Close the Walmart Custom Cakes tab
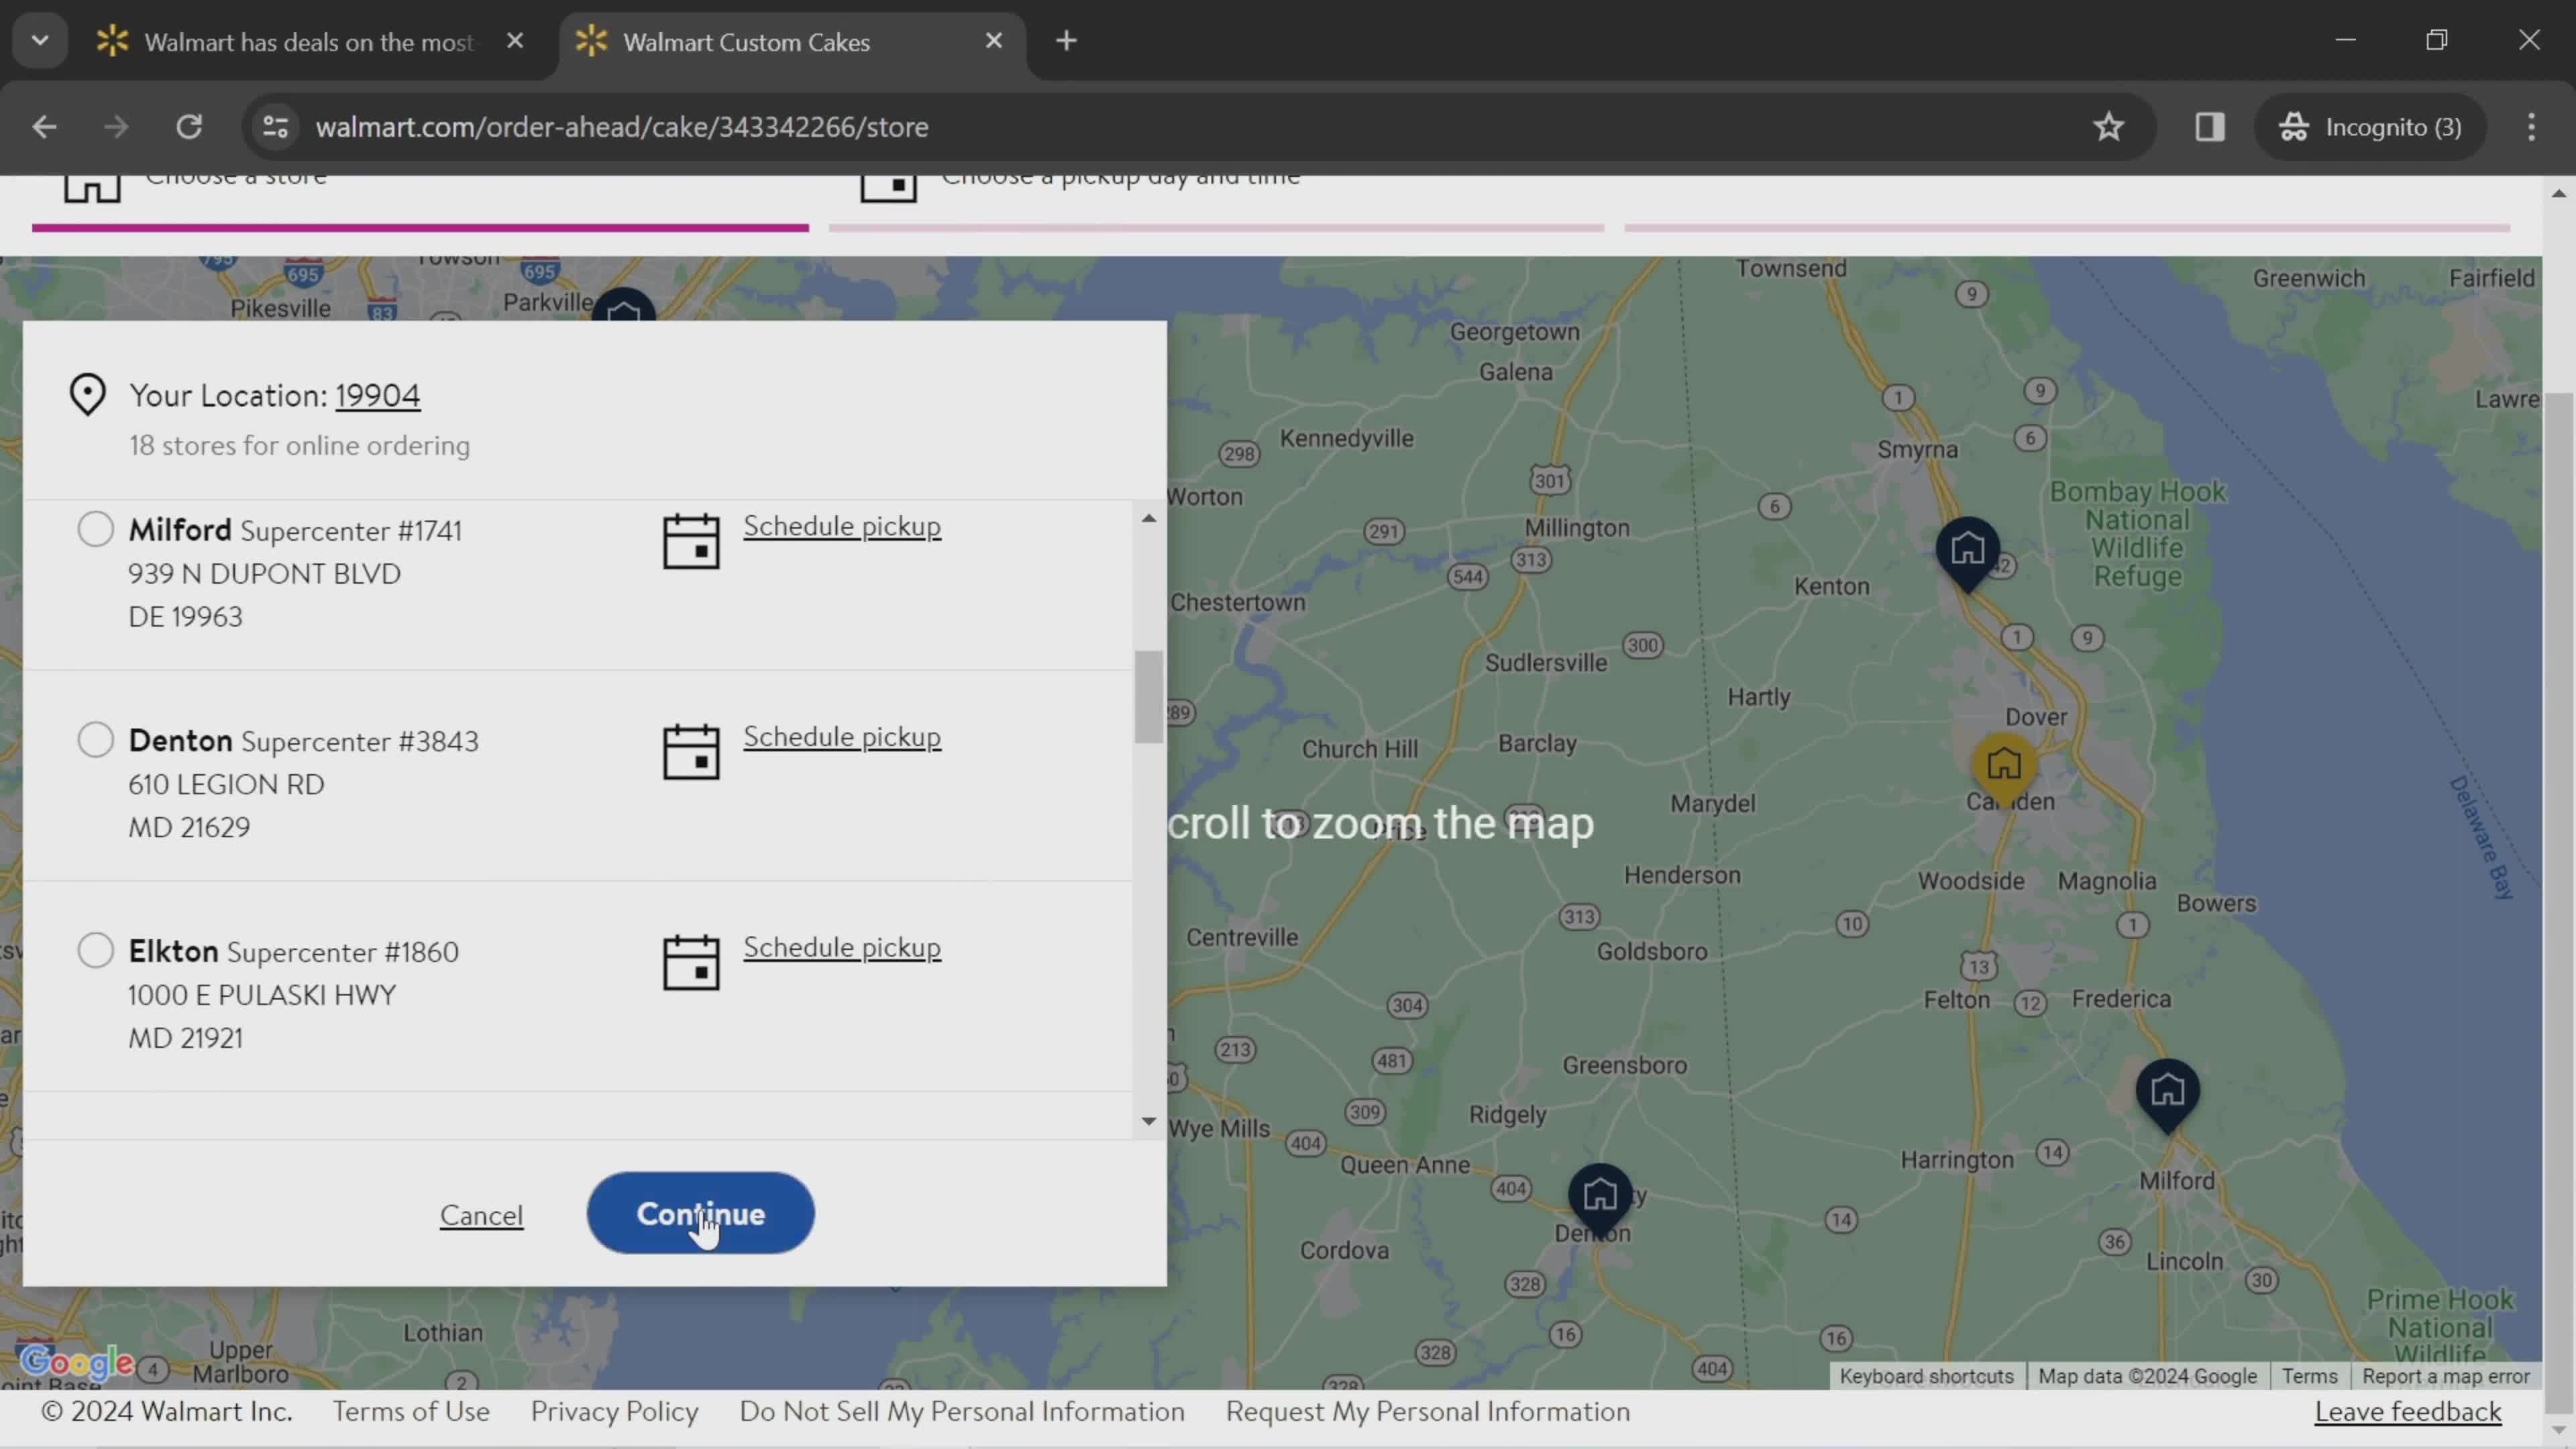Screen dimensions: 2576x1449 (994, 41)
